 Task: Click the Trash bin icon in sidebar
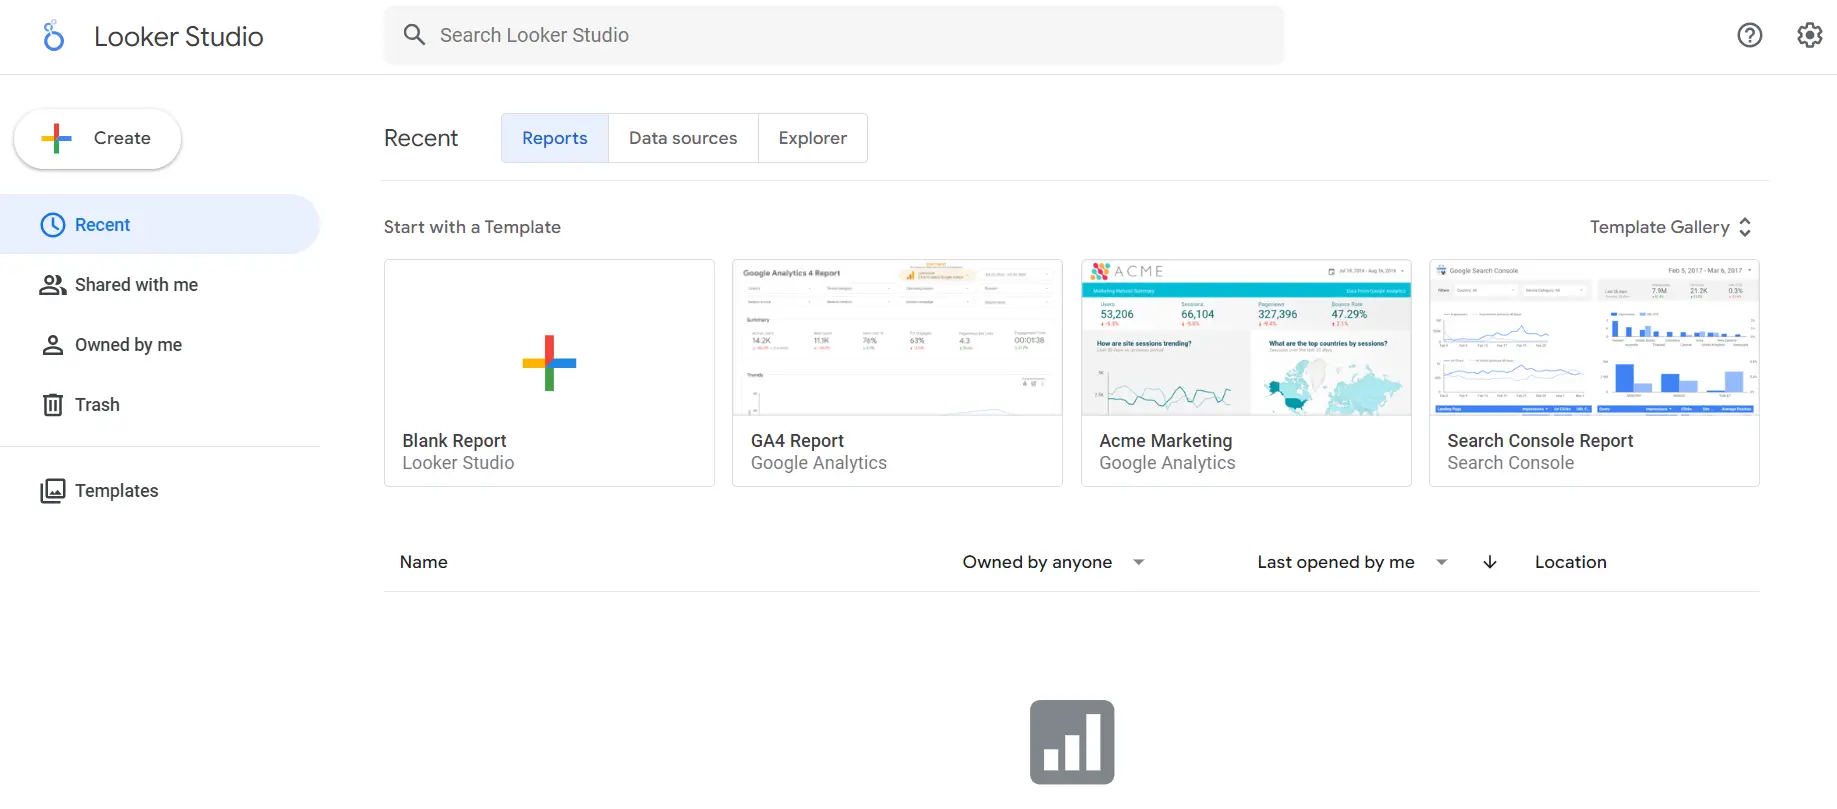point(53,405)
